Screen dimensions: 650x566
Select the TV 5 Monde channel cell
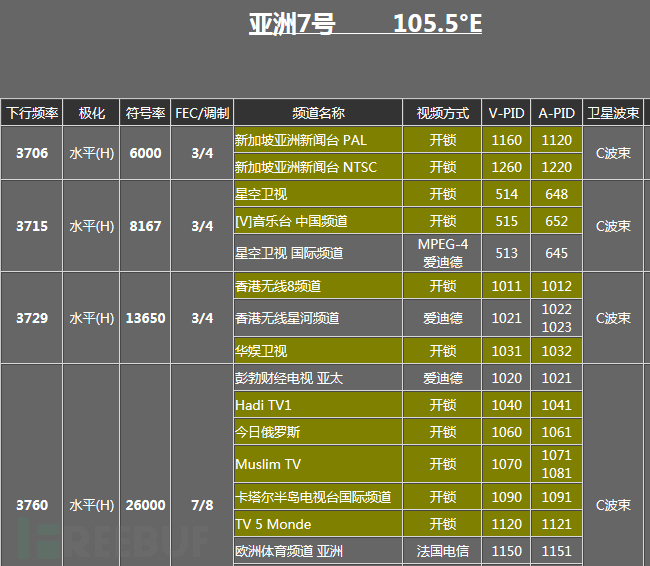pyautogui.click(x=318, y=524)
